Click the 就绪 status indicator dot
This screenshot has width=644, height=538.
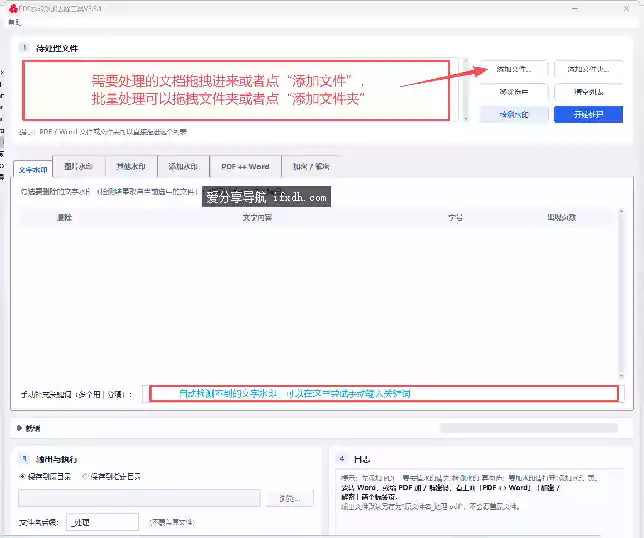(x=19, y=428)
